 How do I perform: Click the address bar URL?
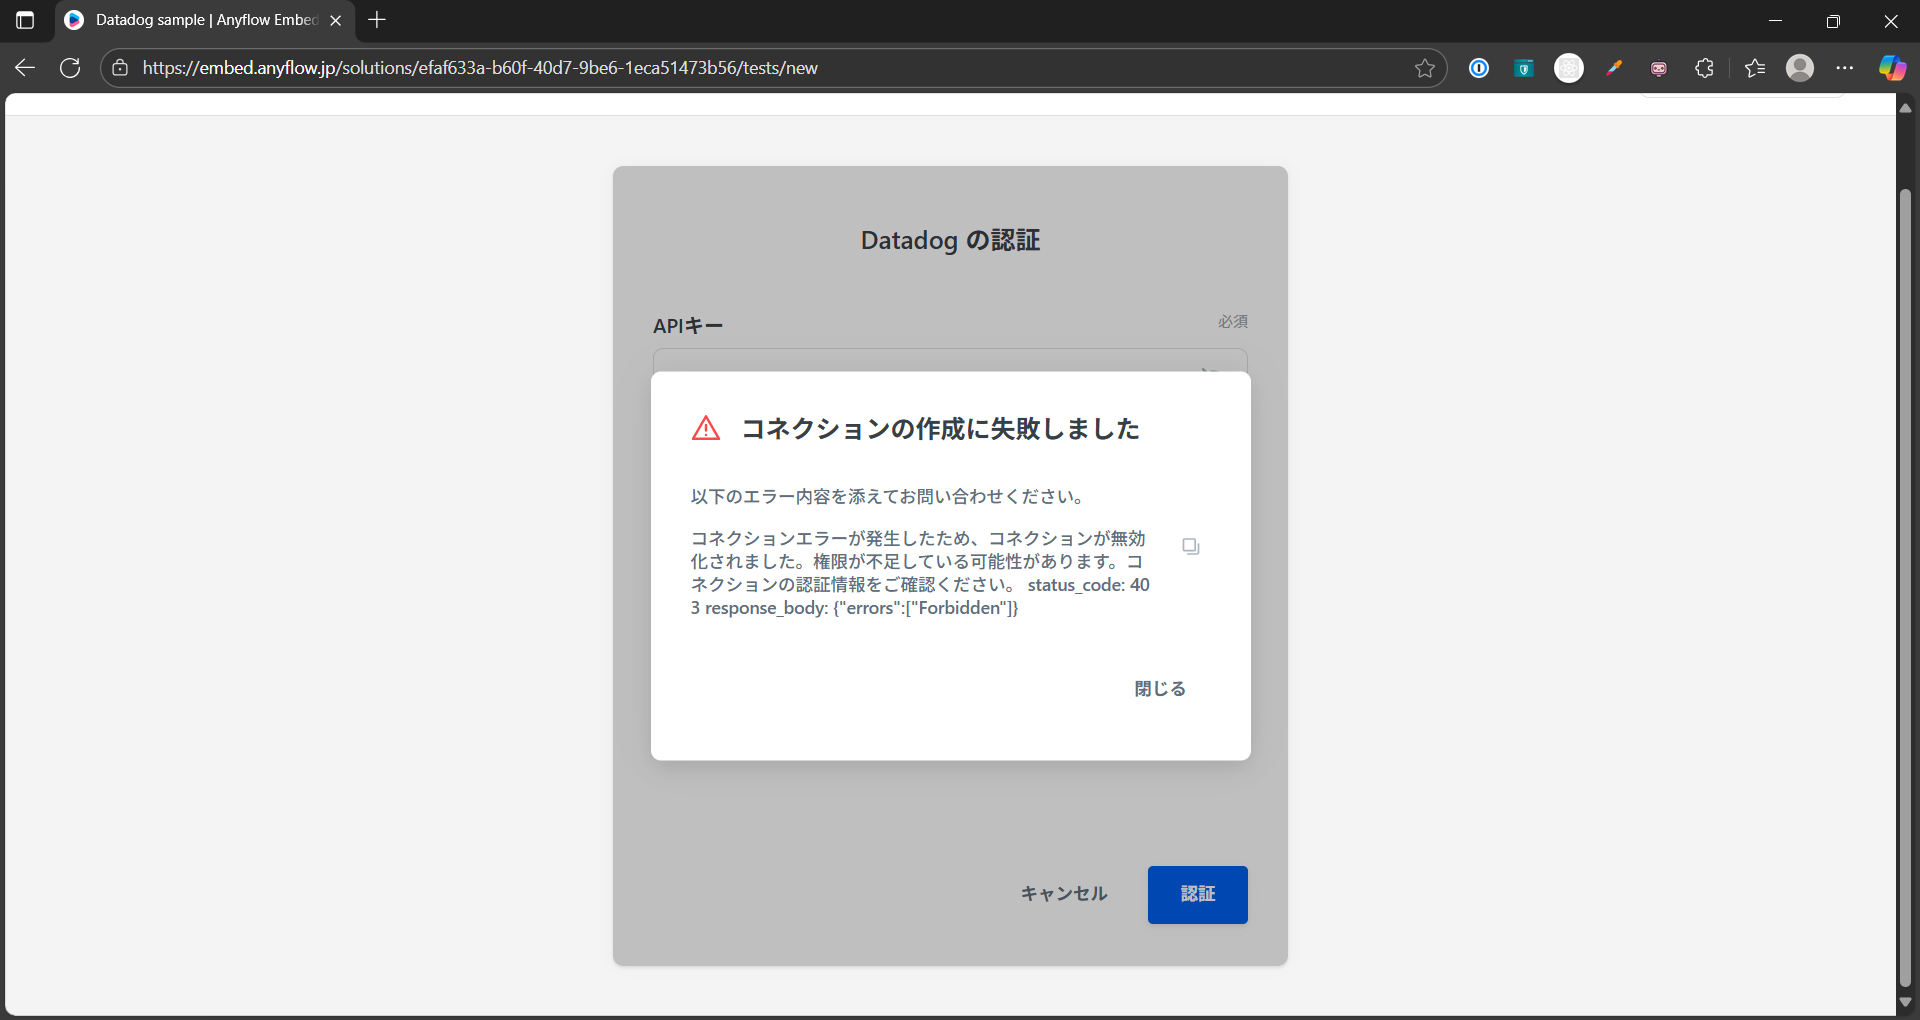click(480, 68)
